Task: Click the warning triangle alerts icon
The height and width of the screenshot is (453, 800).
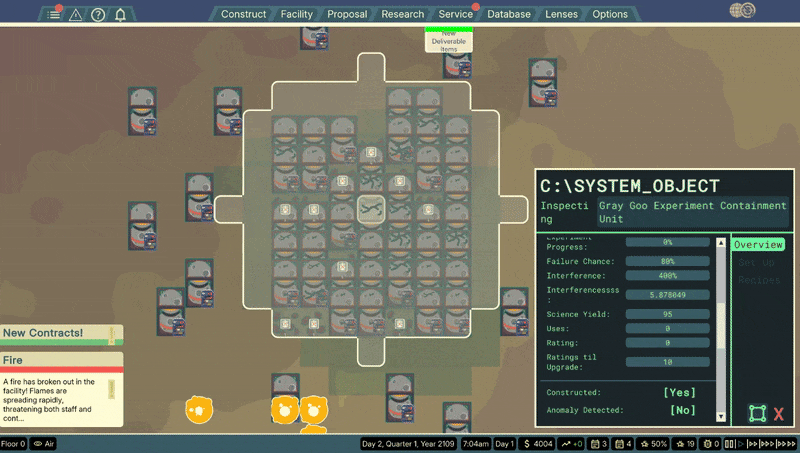Action: [x=76, y=15]
